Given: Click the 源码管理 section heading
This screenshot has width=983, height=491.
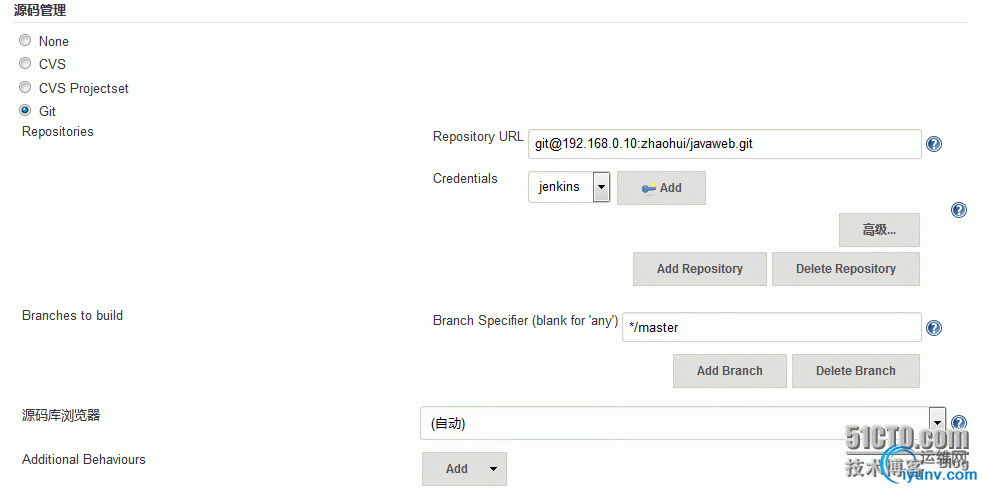Looking at the screenshot, I should (x=40, y=10).
